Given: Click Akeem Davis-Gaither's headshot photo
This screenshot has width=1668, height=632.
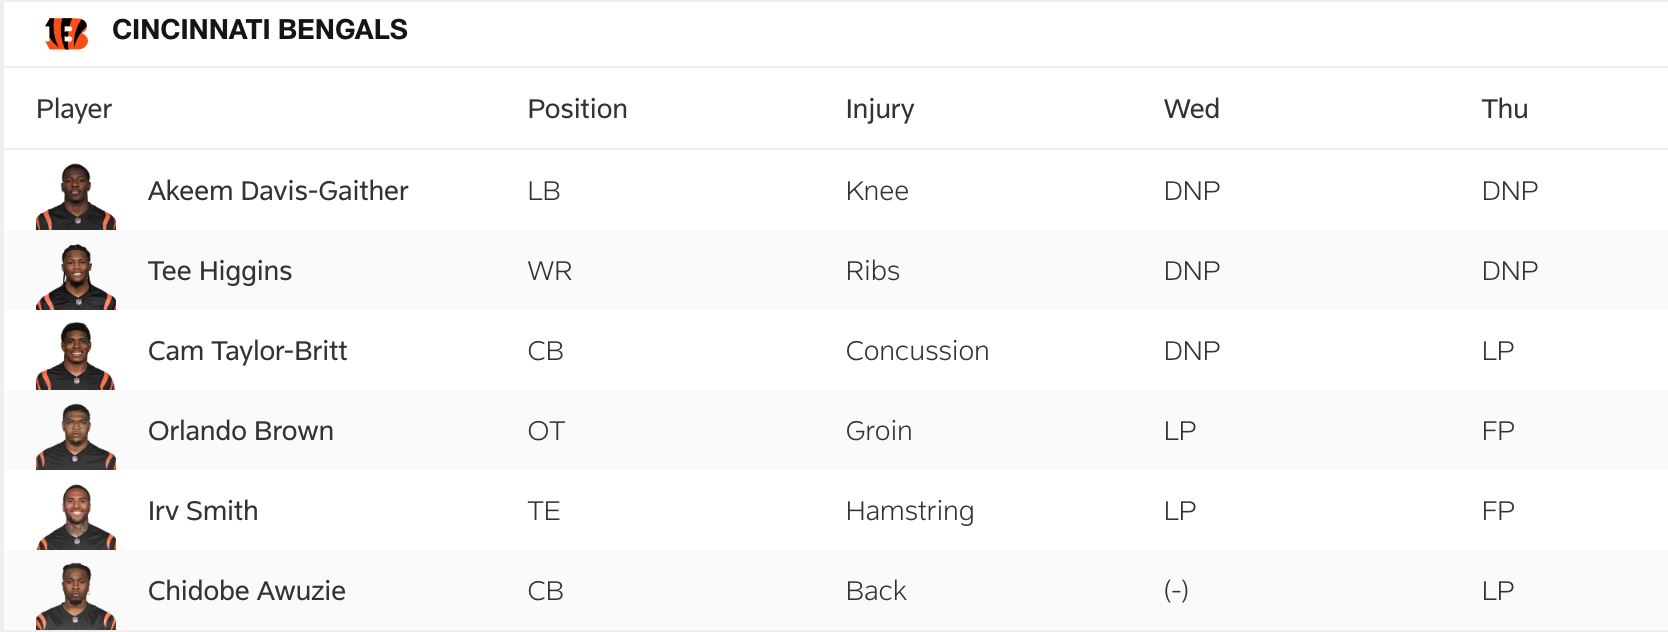Looking at the screenshot, I should point(76,197).
